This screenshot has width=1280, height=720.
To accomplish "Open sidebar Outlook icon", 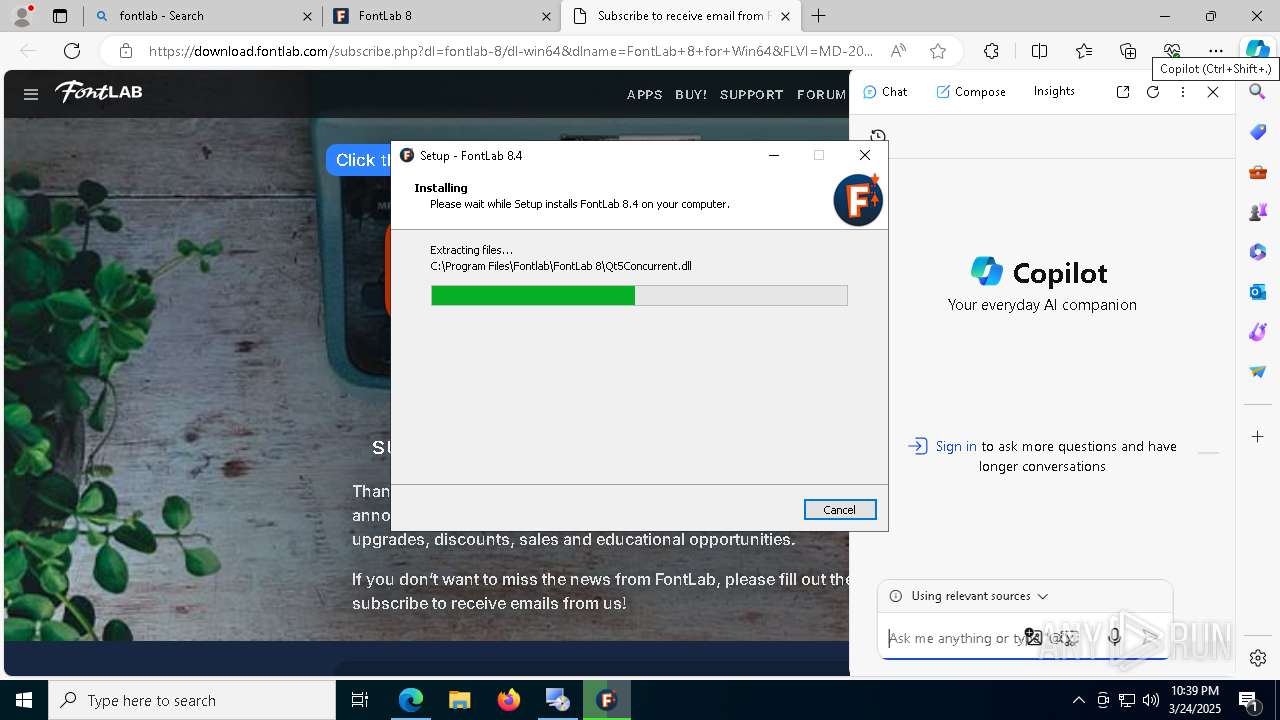I will click(1258, 292).
